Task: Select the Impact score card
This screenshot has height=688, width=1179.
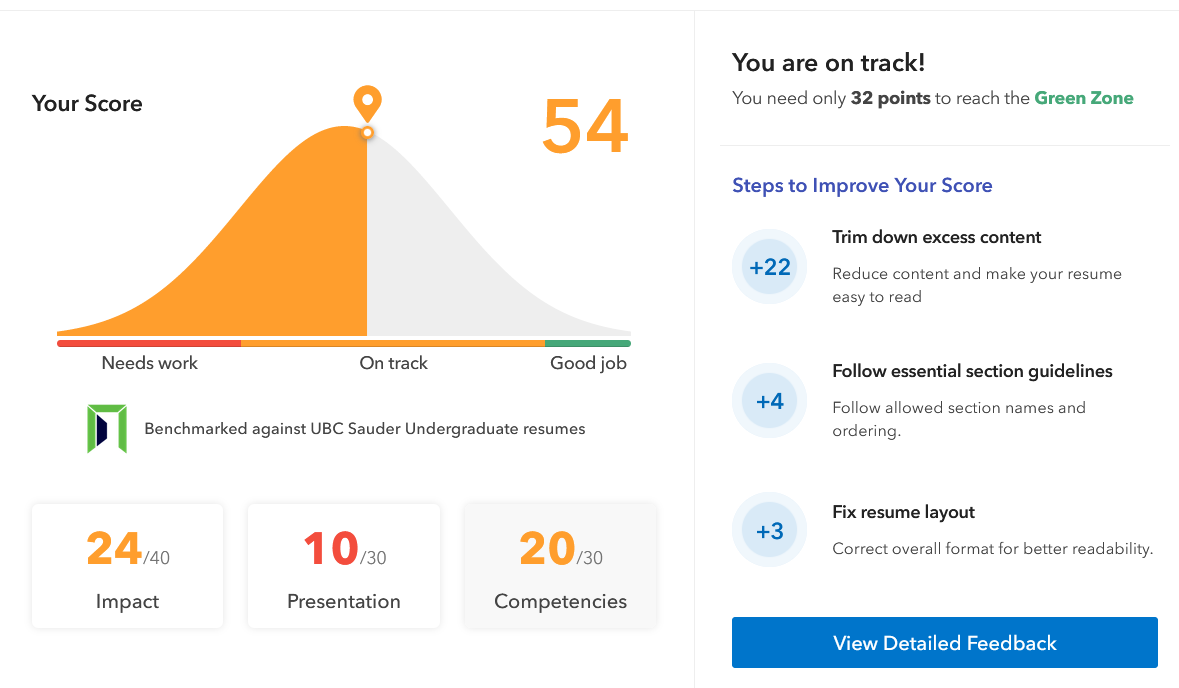Action: coord(127,566)
